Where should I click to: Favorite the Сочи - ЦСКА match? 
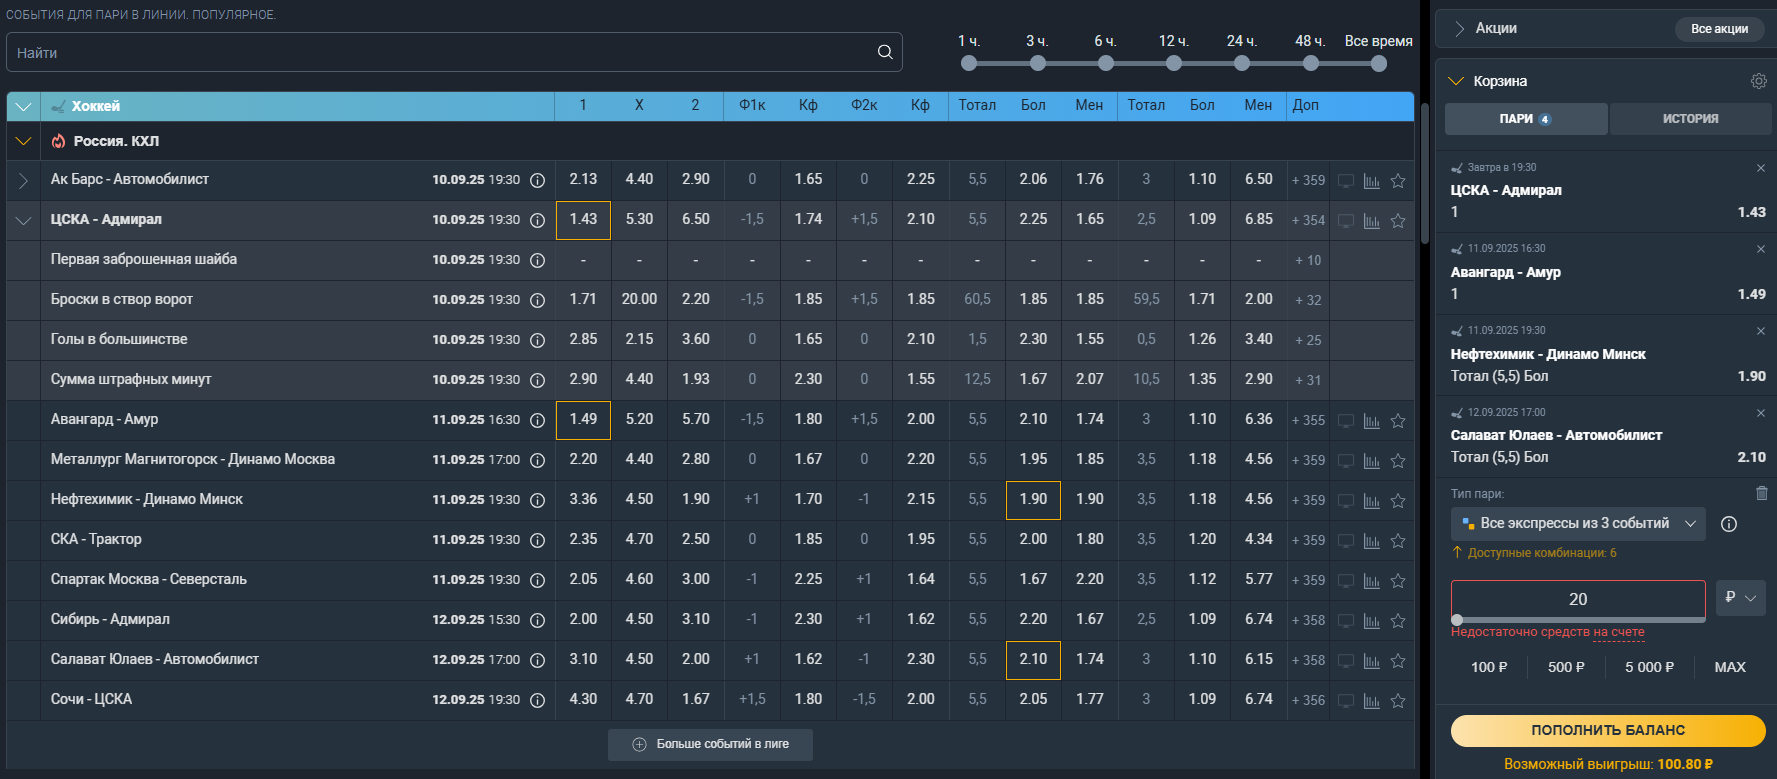[x=1398, y=701]
